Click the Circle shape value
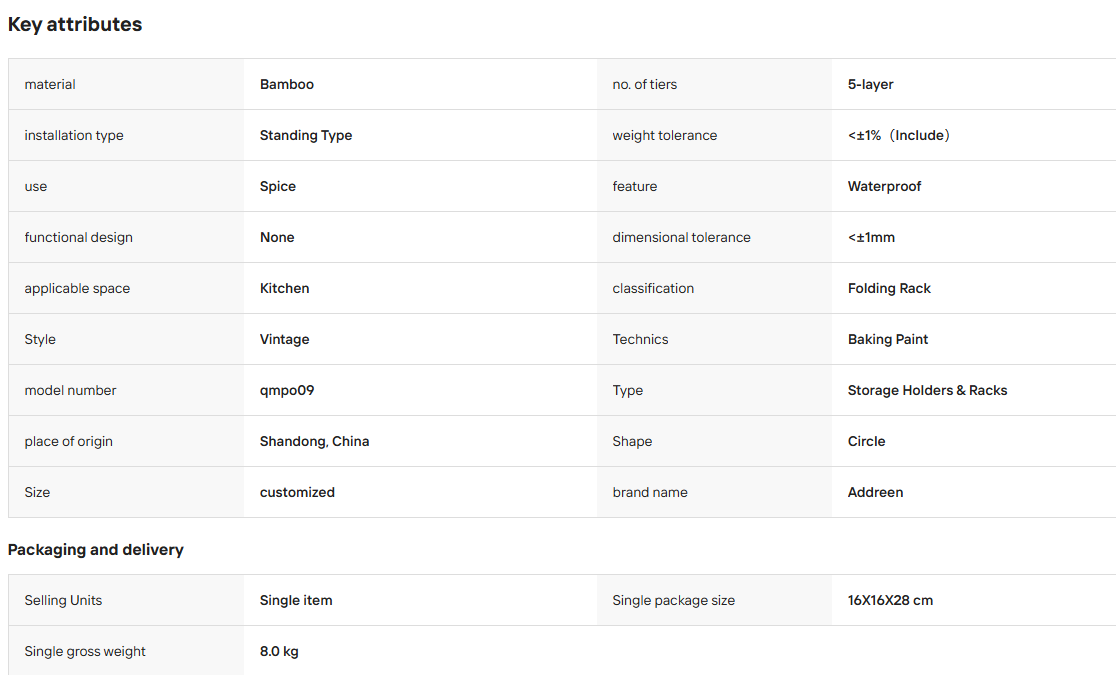Viewport: 1116px width, 675px height. tap(866, 441)
